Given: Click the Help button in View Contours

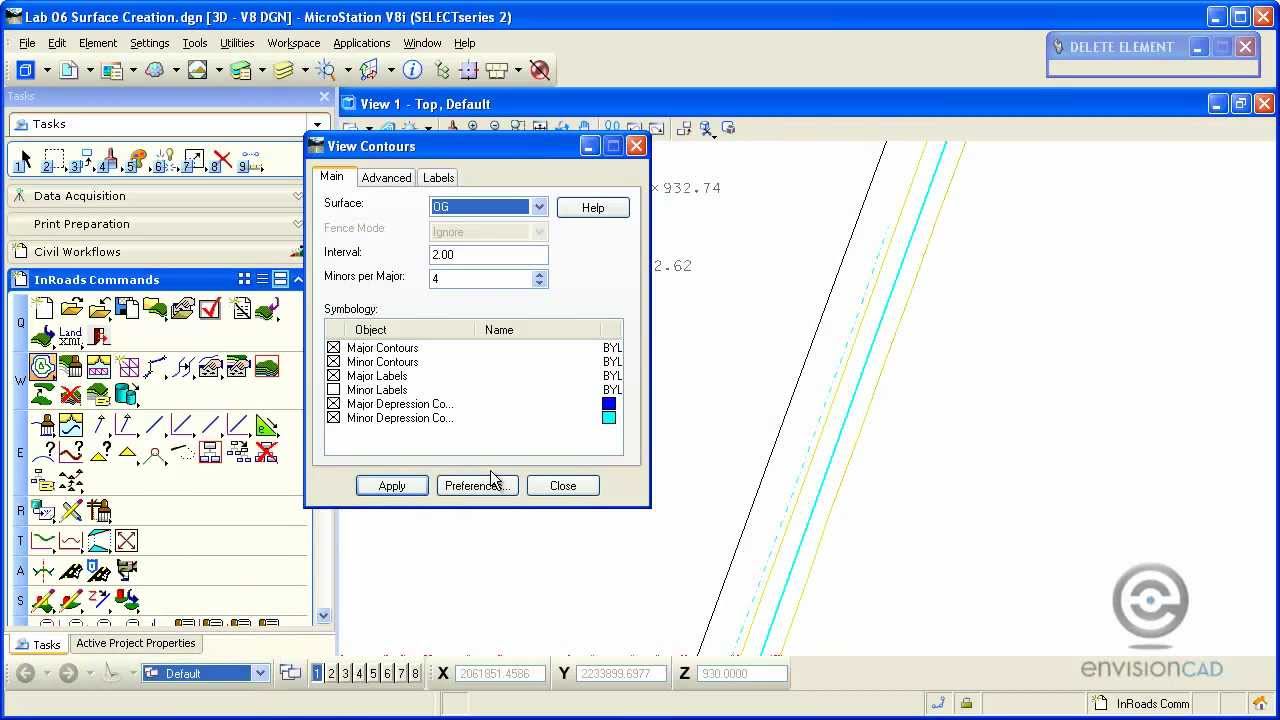Looking at the screenshot, I should [593, 208].
